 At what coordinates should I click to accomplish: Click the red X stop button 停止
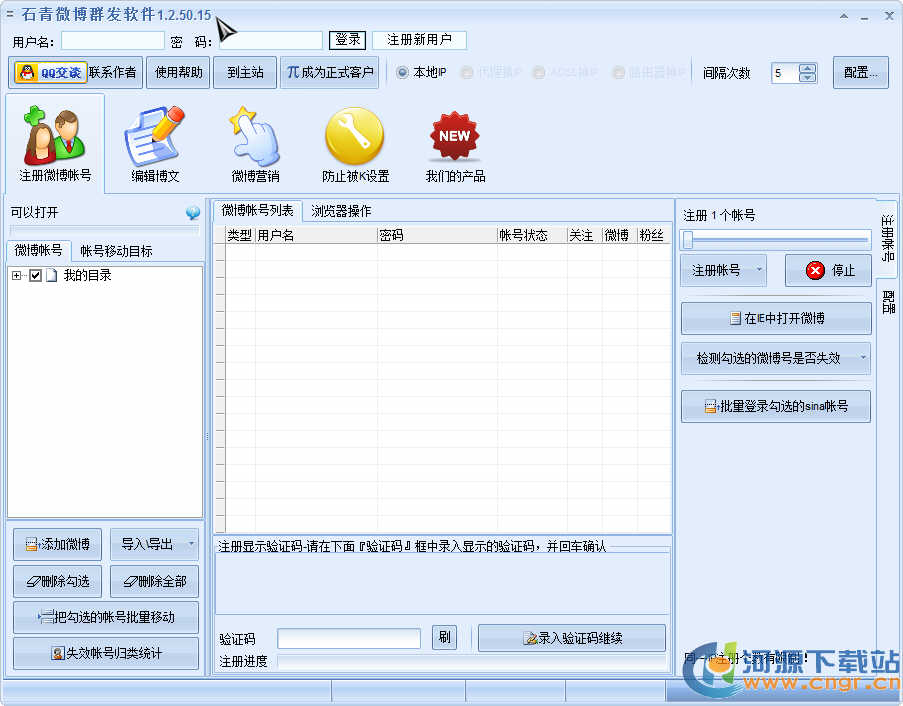[828, 270]
